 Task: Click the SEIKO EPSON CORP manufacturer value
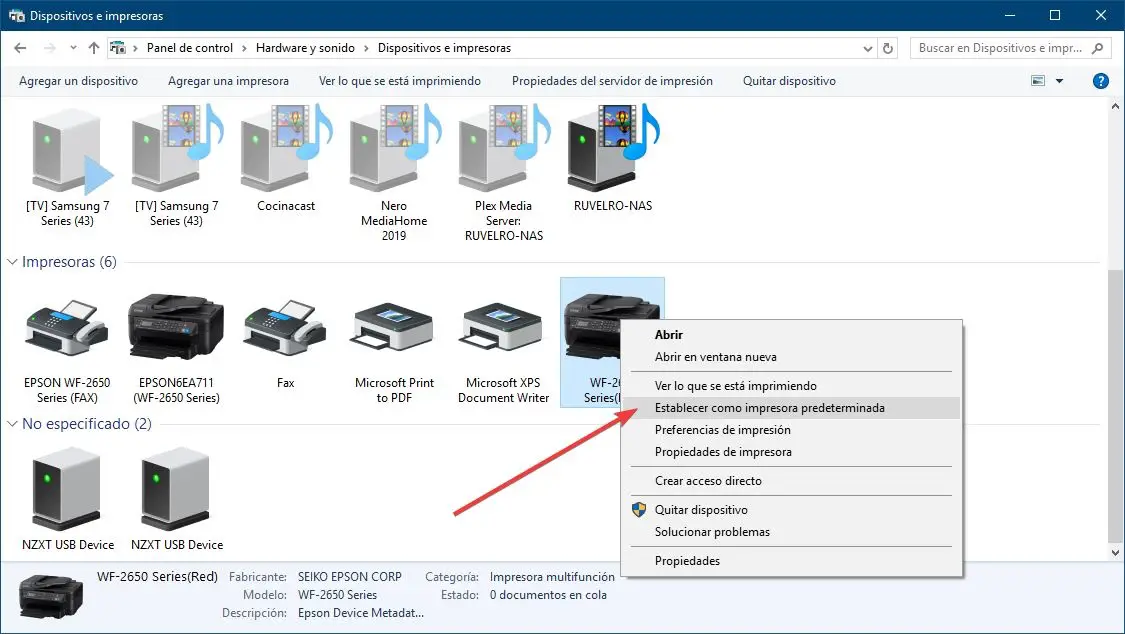click(350, 577)
